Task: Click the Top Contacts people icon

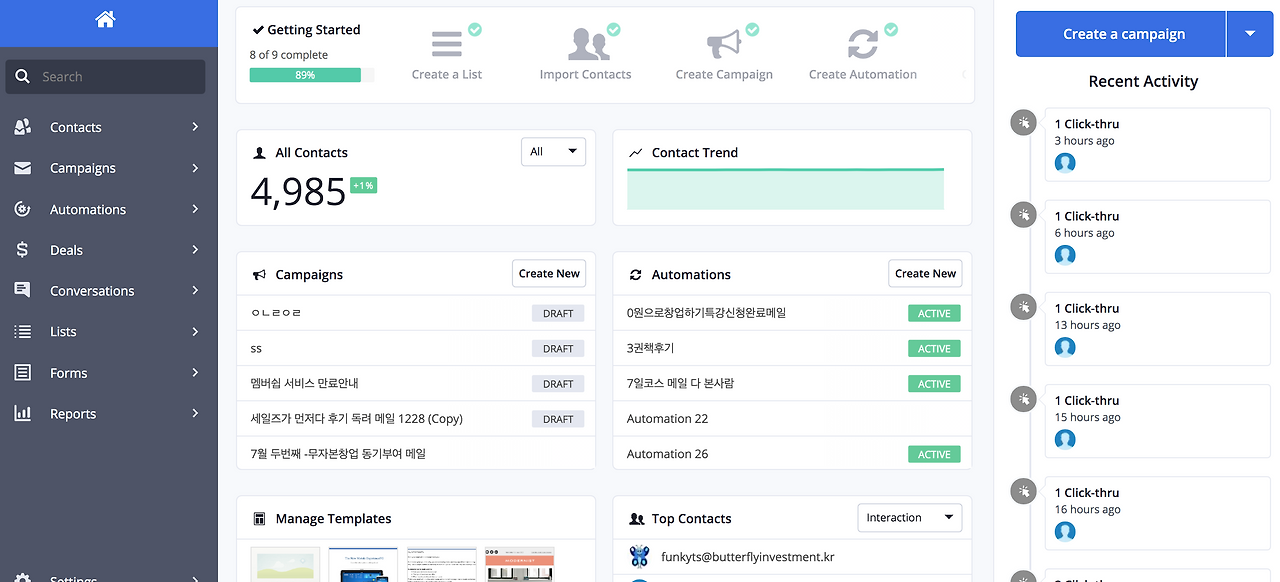Action: pyautogui.click(x=636, y=519)
